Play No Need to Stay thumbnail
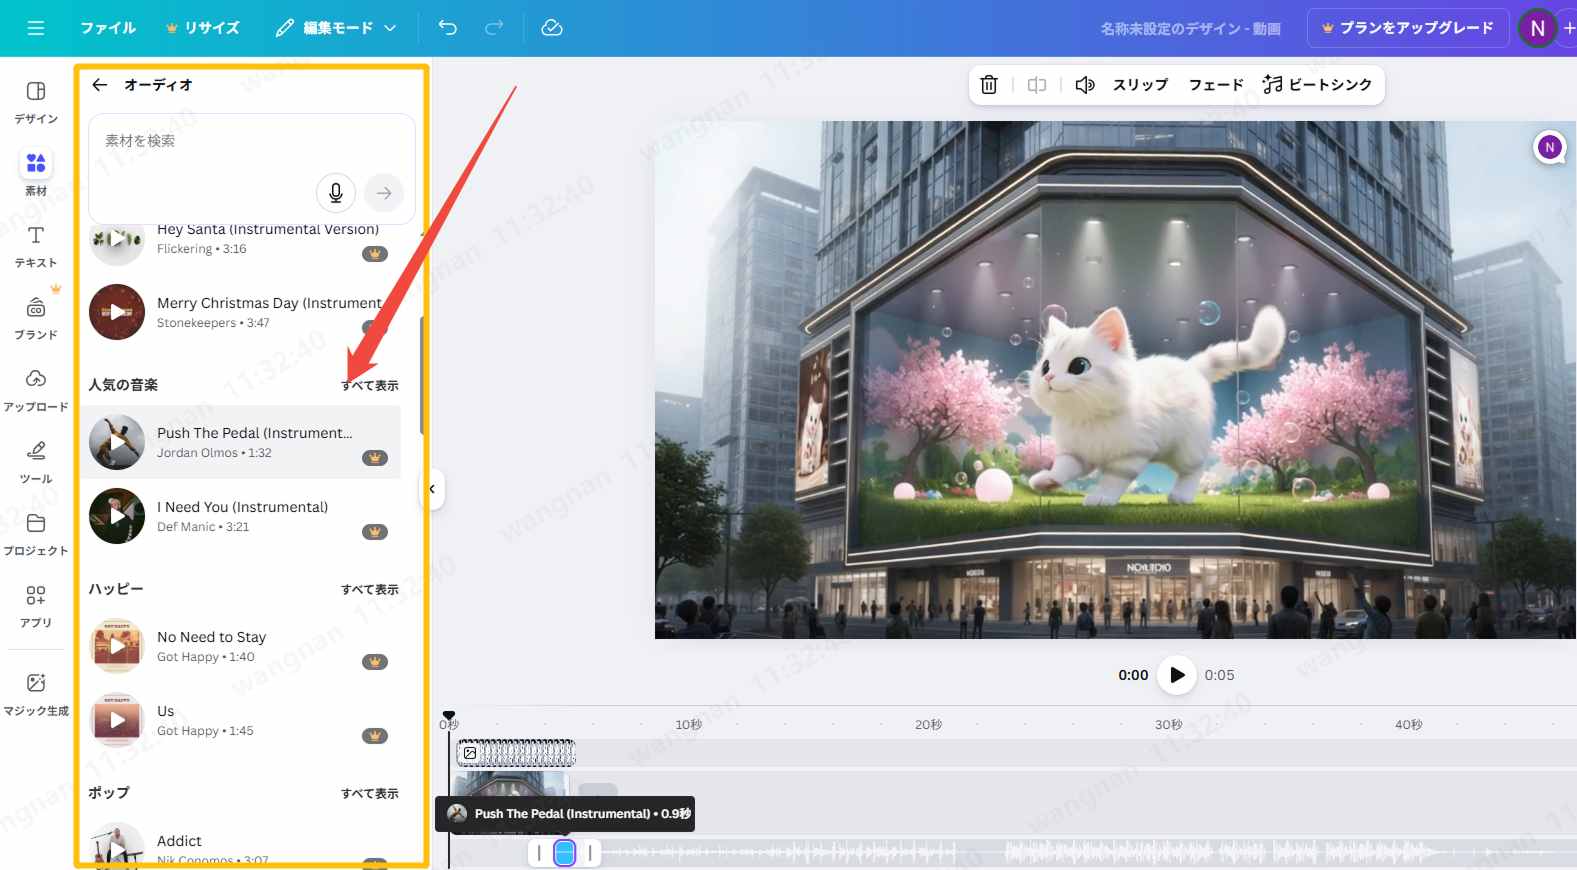 (117, 646)
